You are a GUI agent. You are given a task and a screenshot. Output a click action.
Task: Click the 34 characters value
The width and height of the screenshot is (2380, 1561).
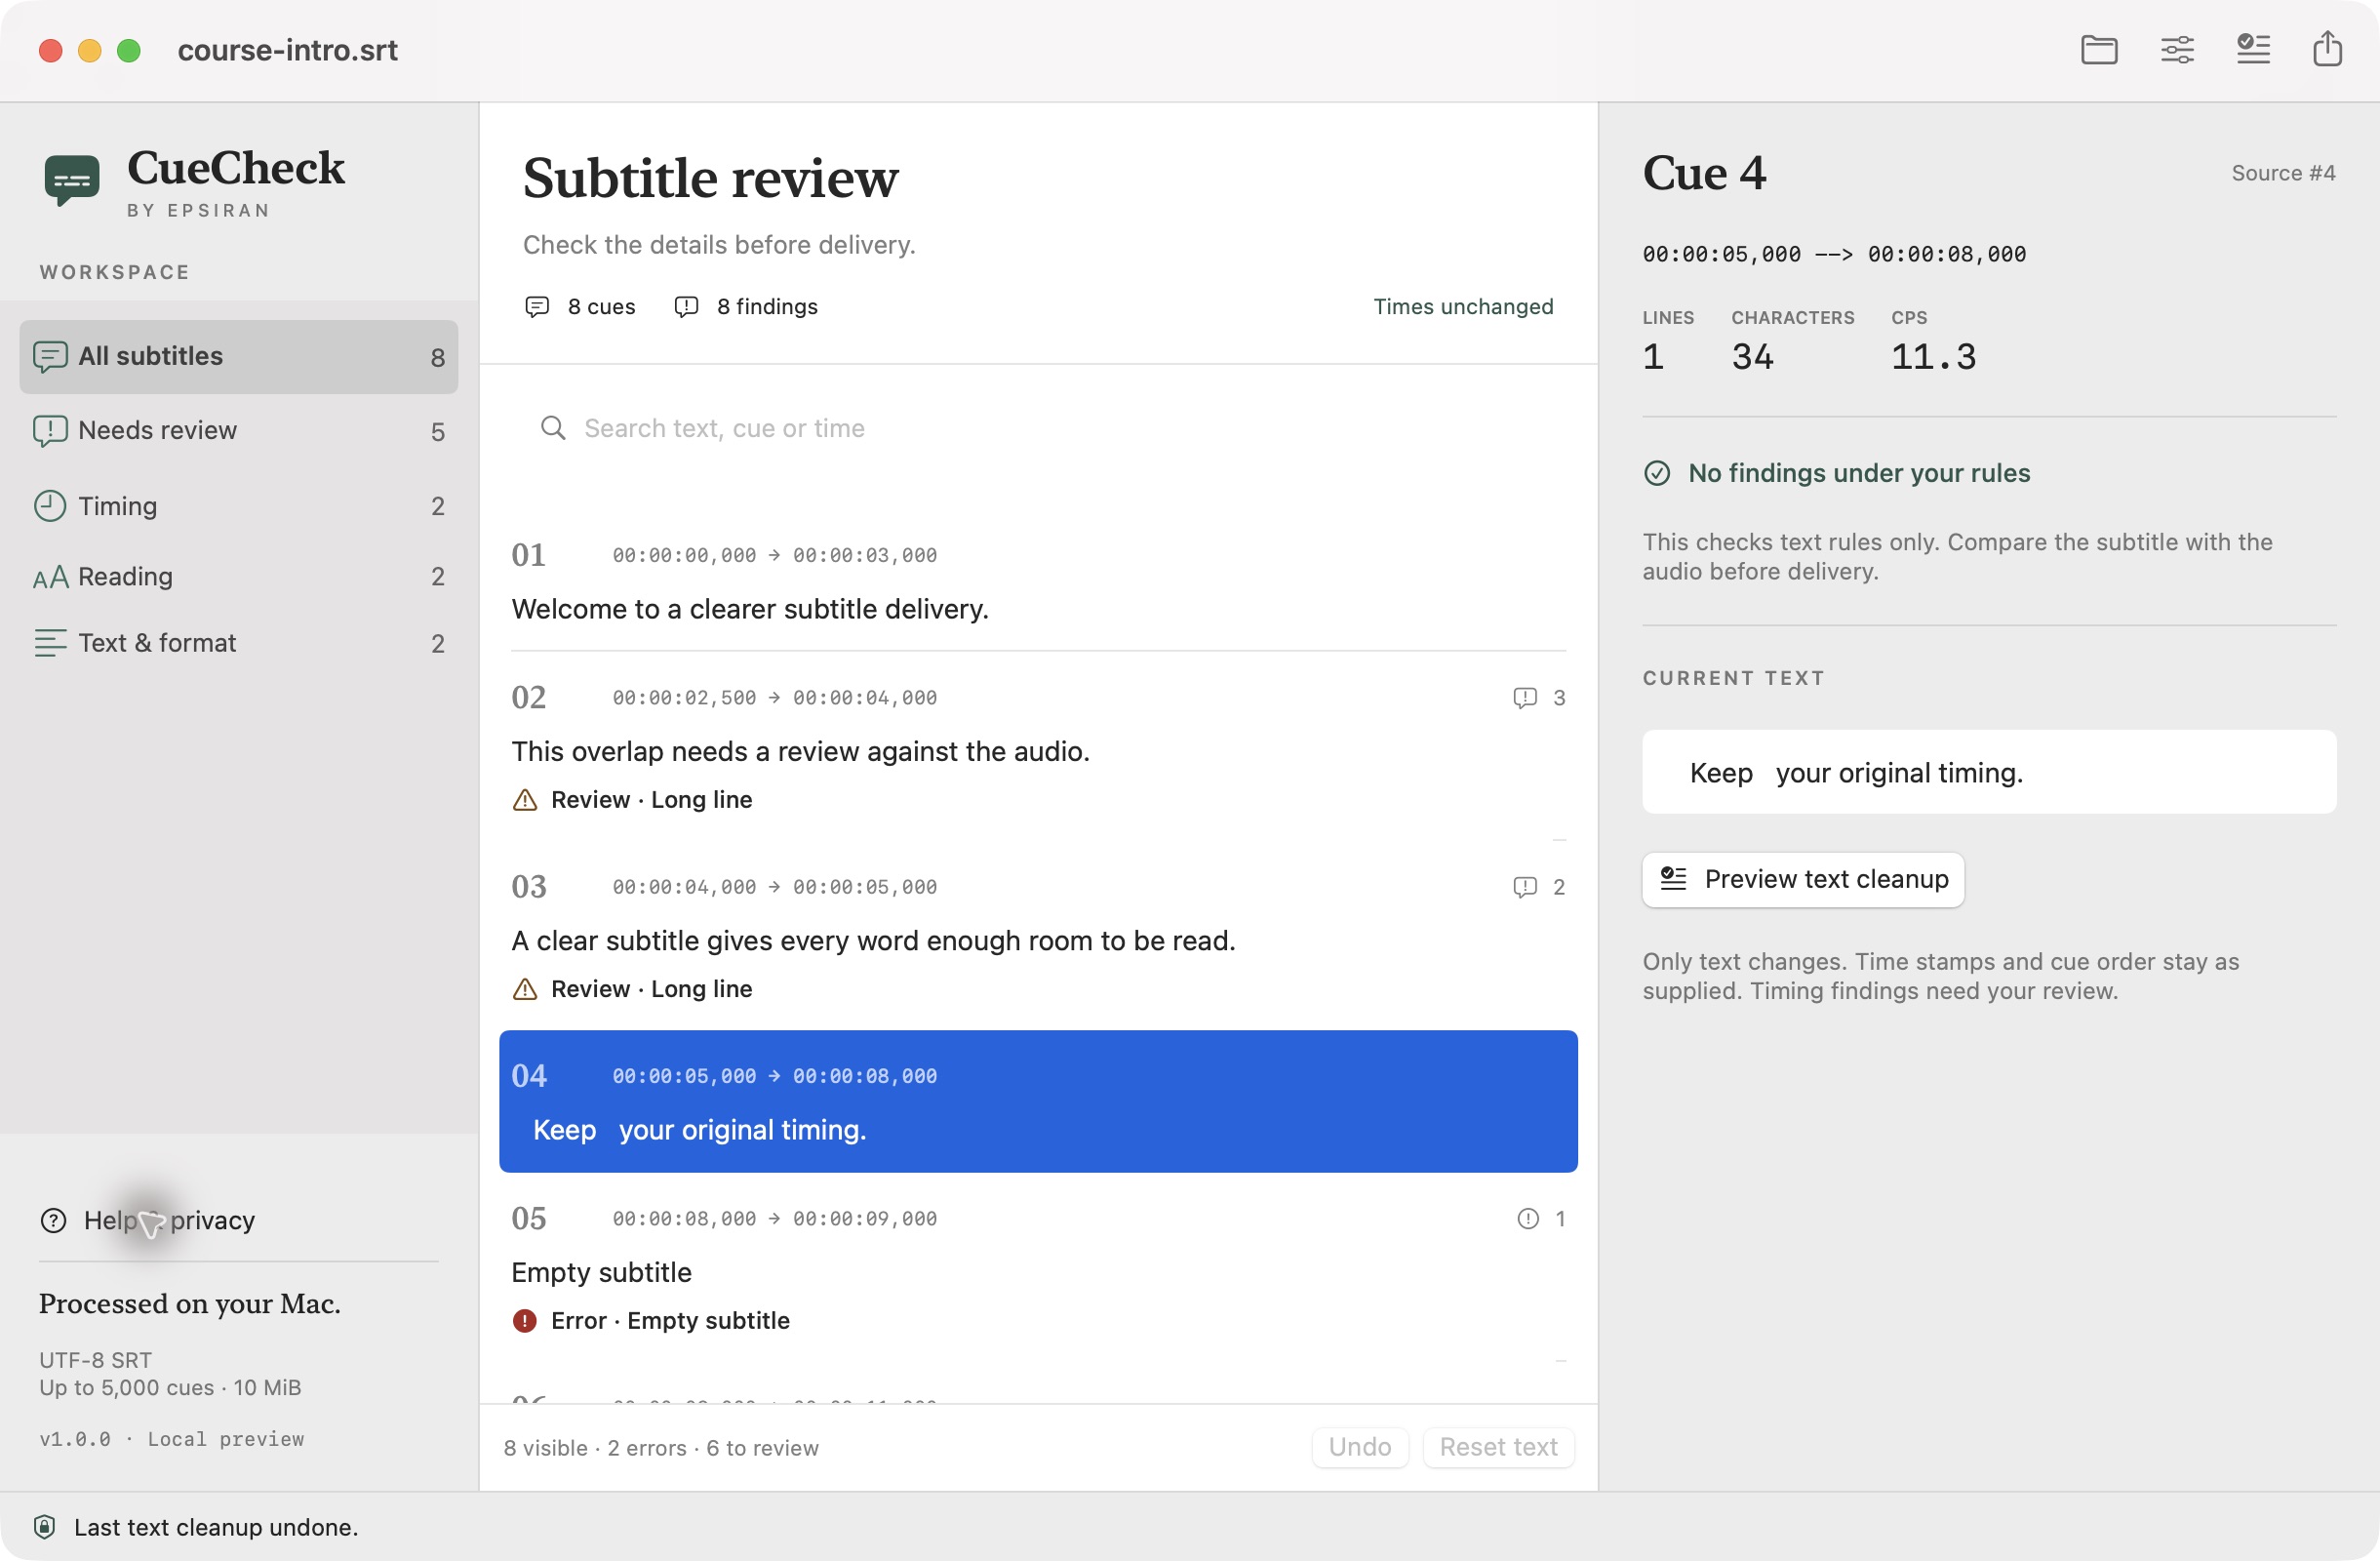point(1752,357)
